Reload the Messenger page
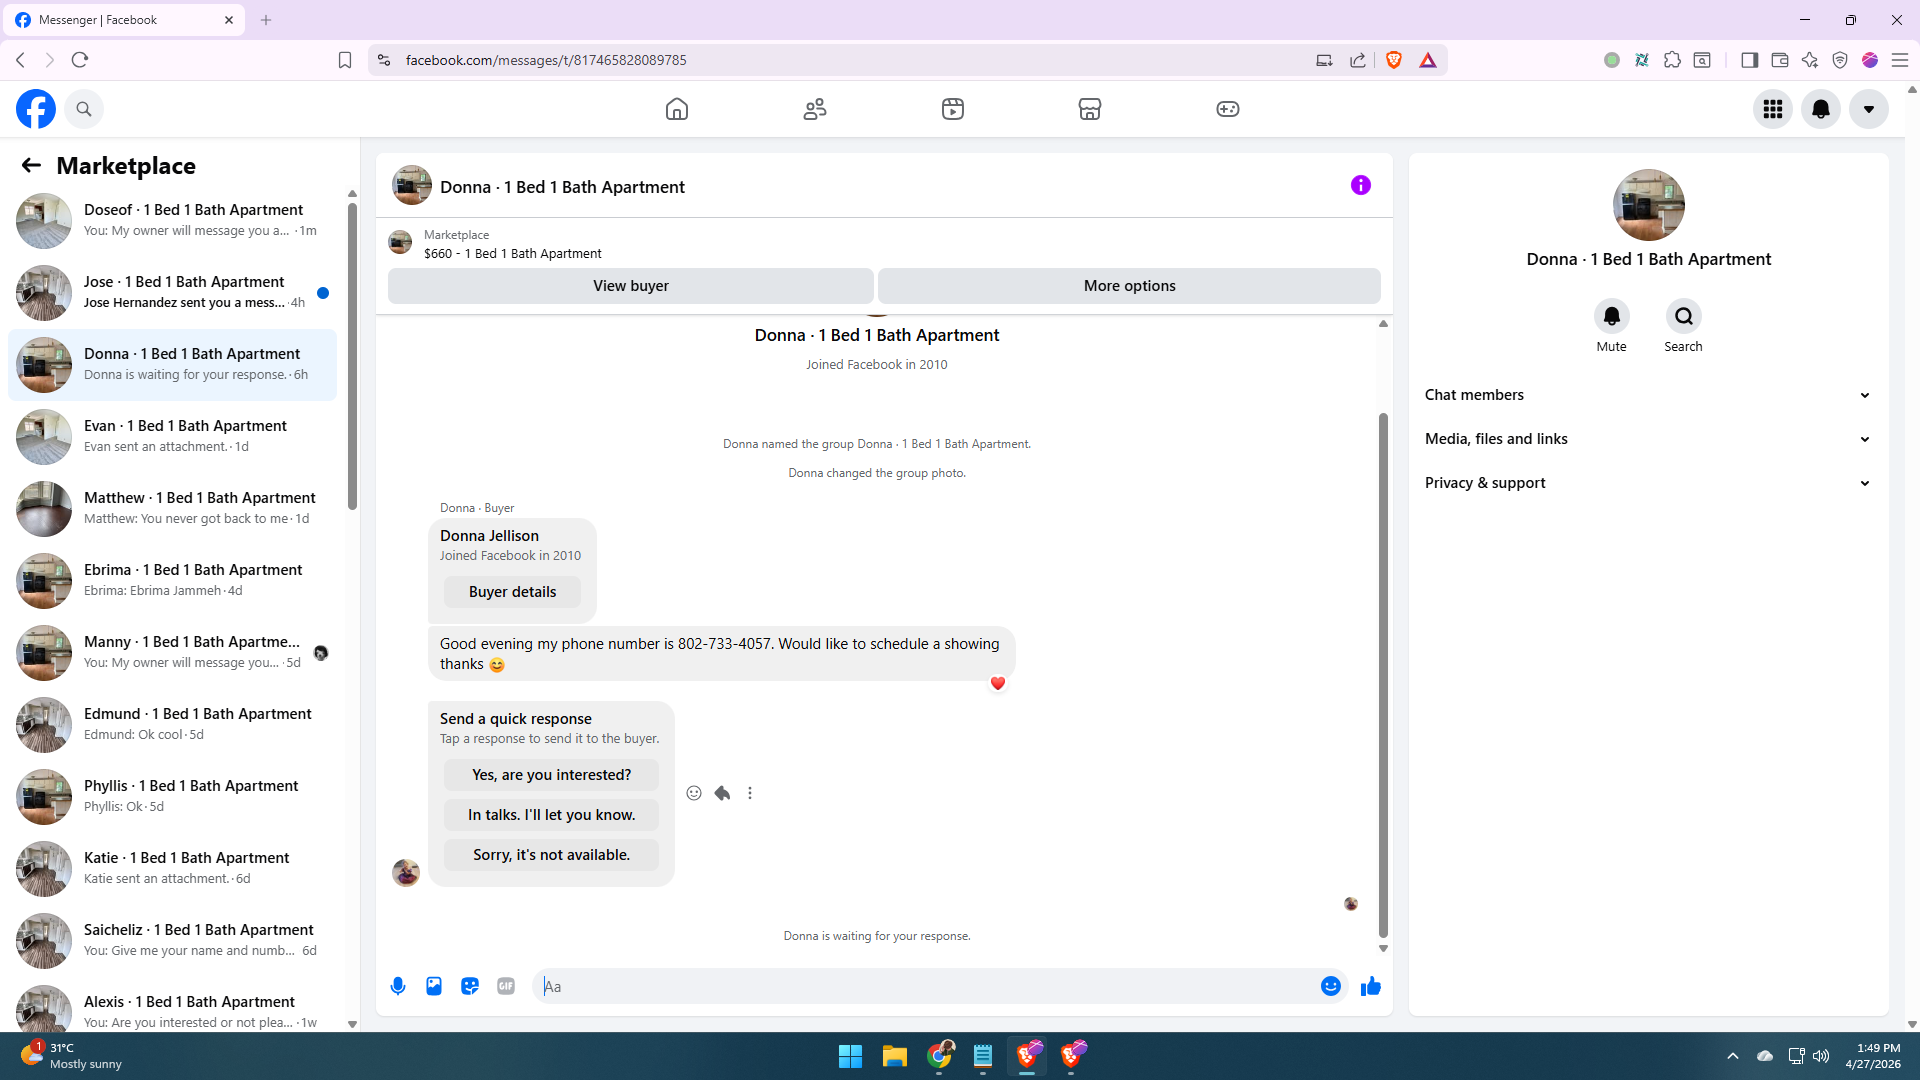The width and height of the screenshot is (1920, 1080). coord(80,60)
